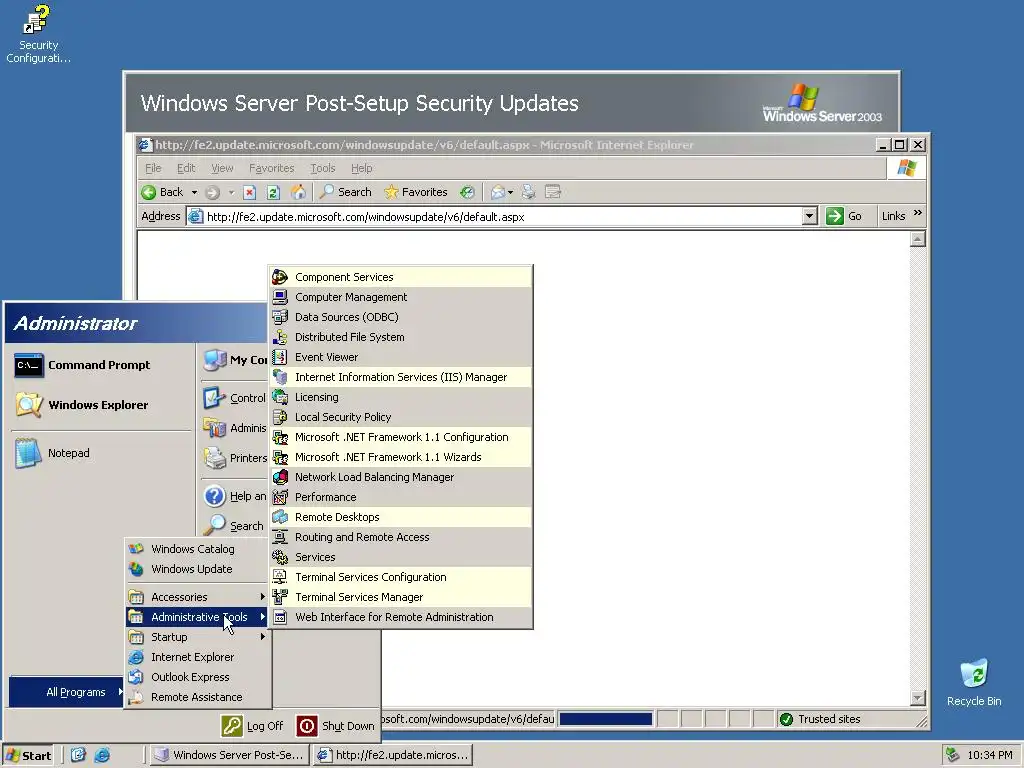Click Remote Assistance icon
The height and width of the screenshot is (768, 1024).
pyautogui.click(x=136, y=697)
